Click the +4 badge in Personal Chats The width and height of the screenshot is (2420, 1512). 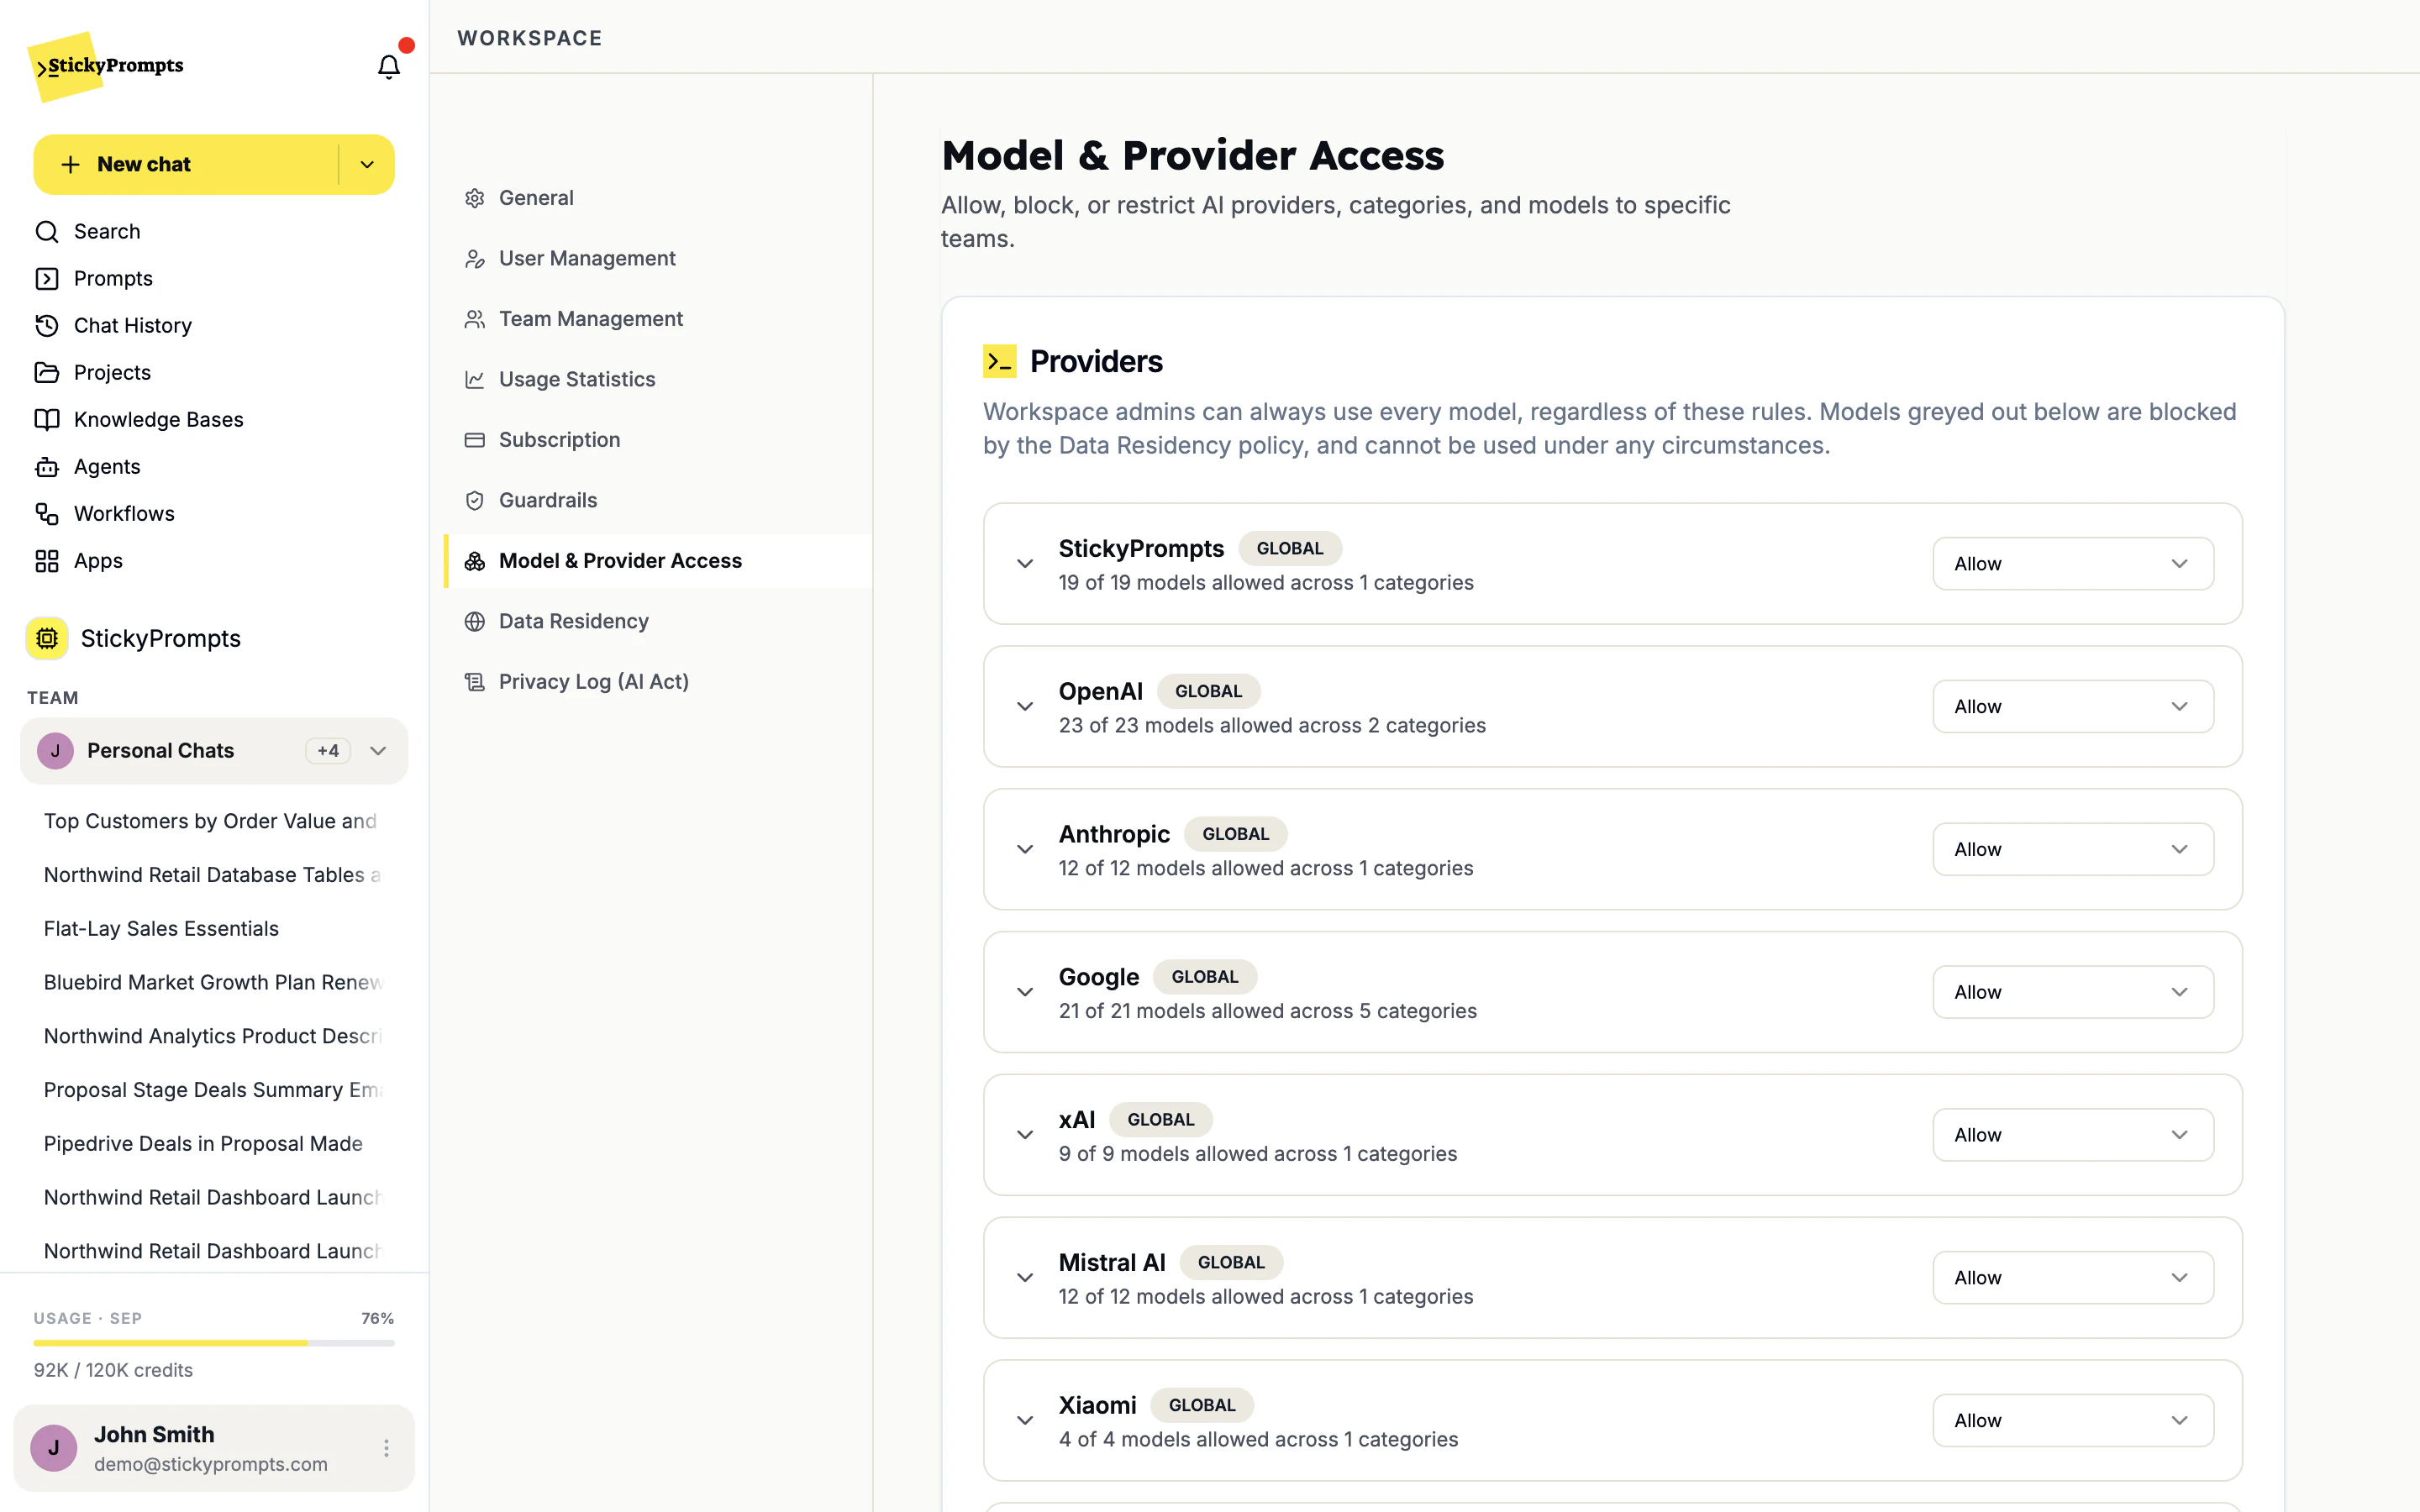[328, 751]
